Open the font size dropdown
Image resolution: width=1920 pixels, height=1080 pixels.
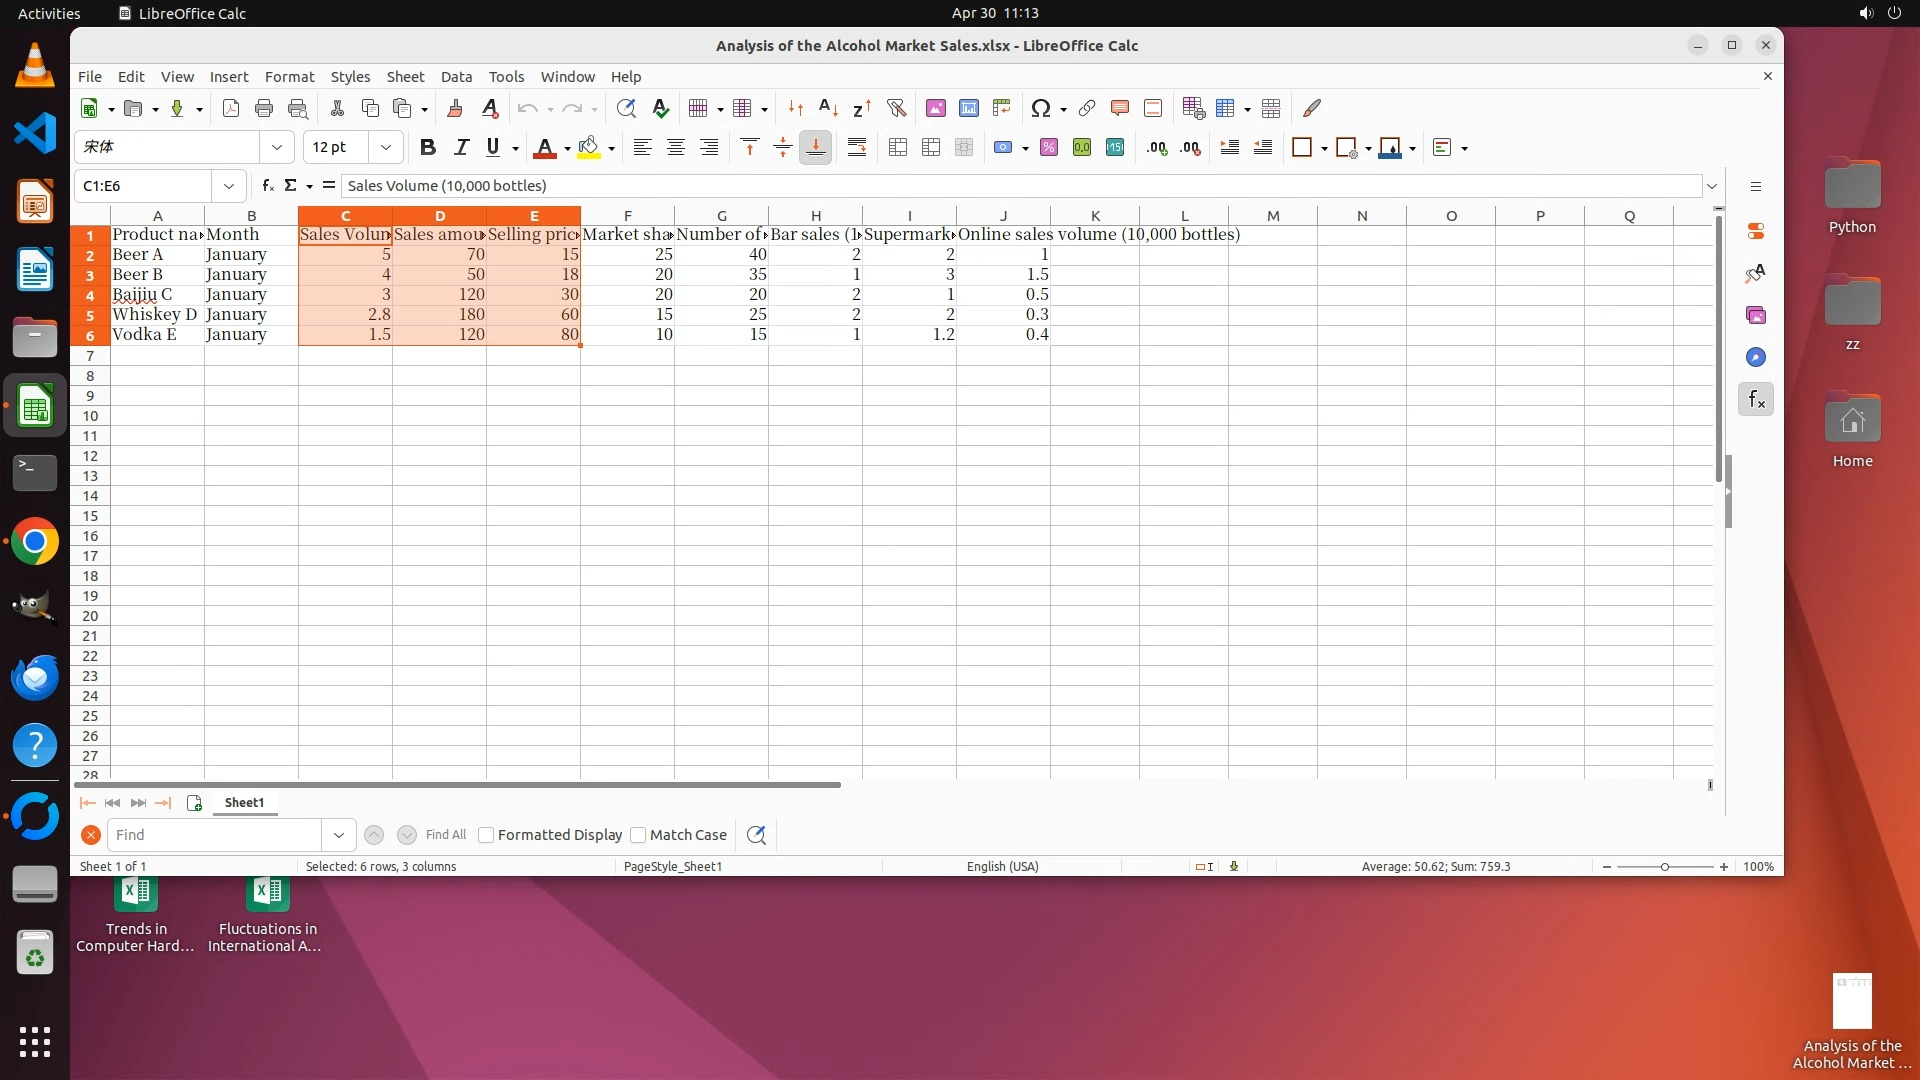[386, 148]
